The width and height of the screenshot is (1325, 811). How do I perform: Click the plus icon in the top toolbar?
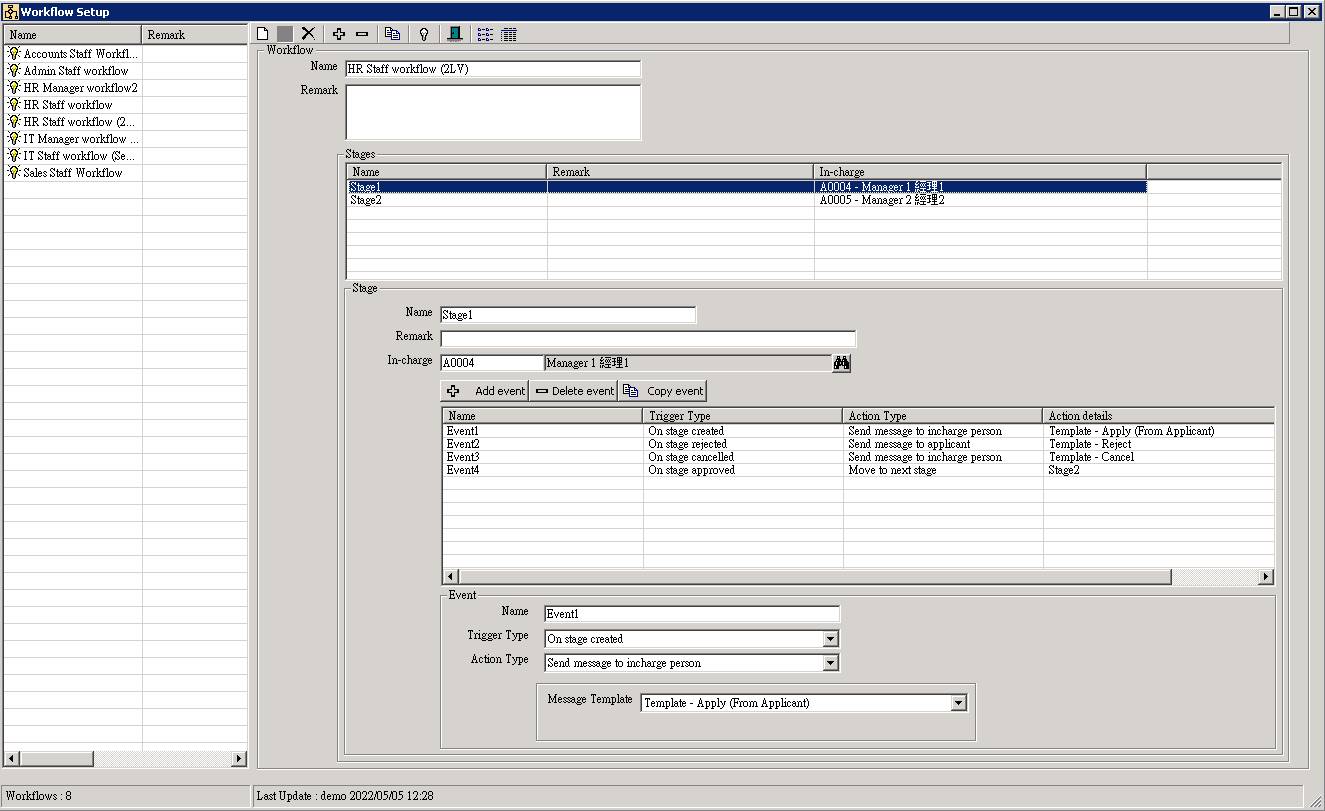[339, 34]
